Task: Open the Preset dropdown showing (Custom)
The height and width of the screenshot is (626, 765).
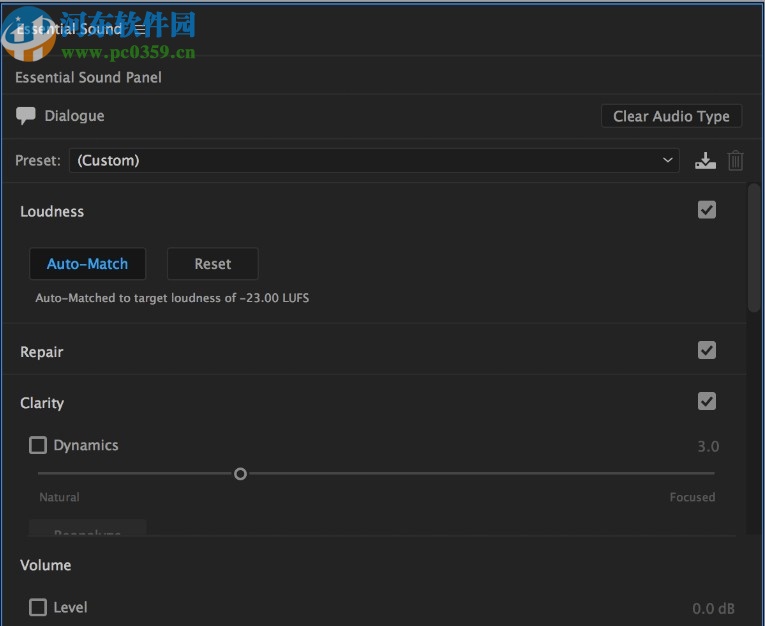Action: coord(374,161)
